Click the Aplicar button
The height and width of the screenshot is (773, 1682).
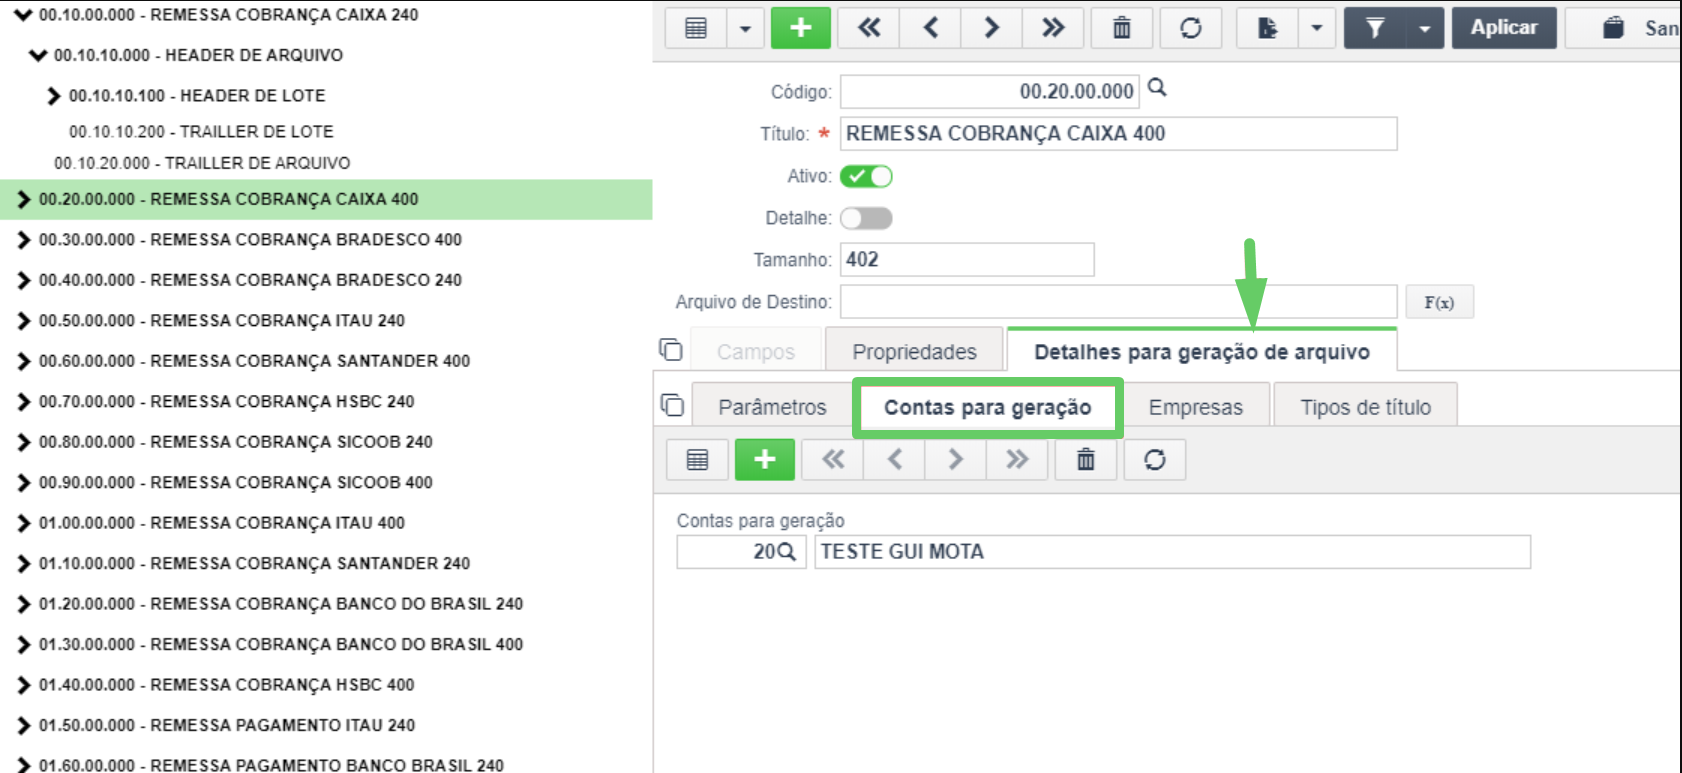click(x=1504, y=28)
